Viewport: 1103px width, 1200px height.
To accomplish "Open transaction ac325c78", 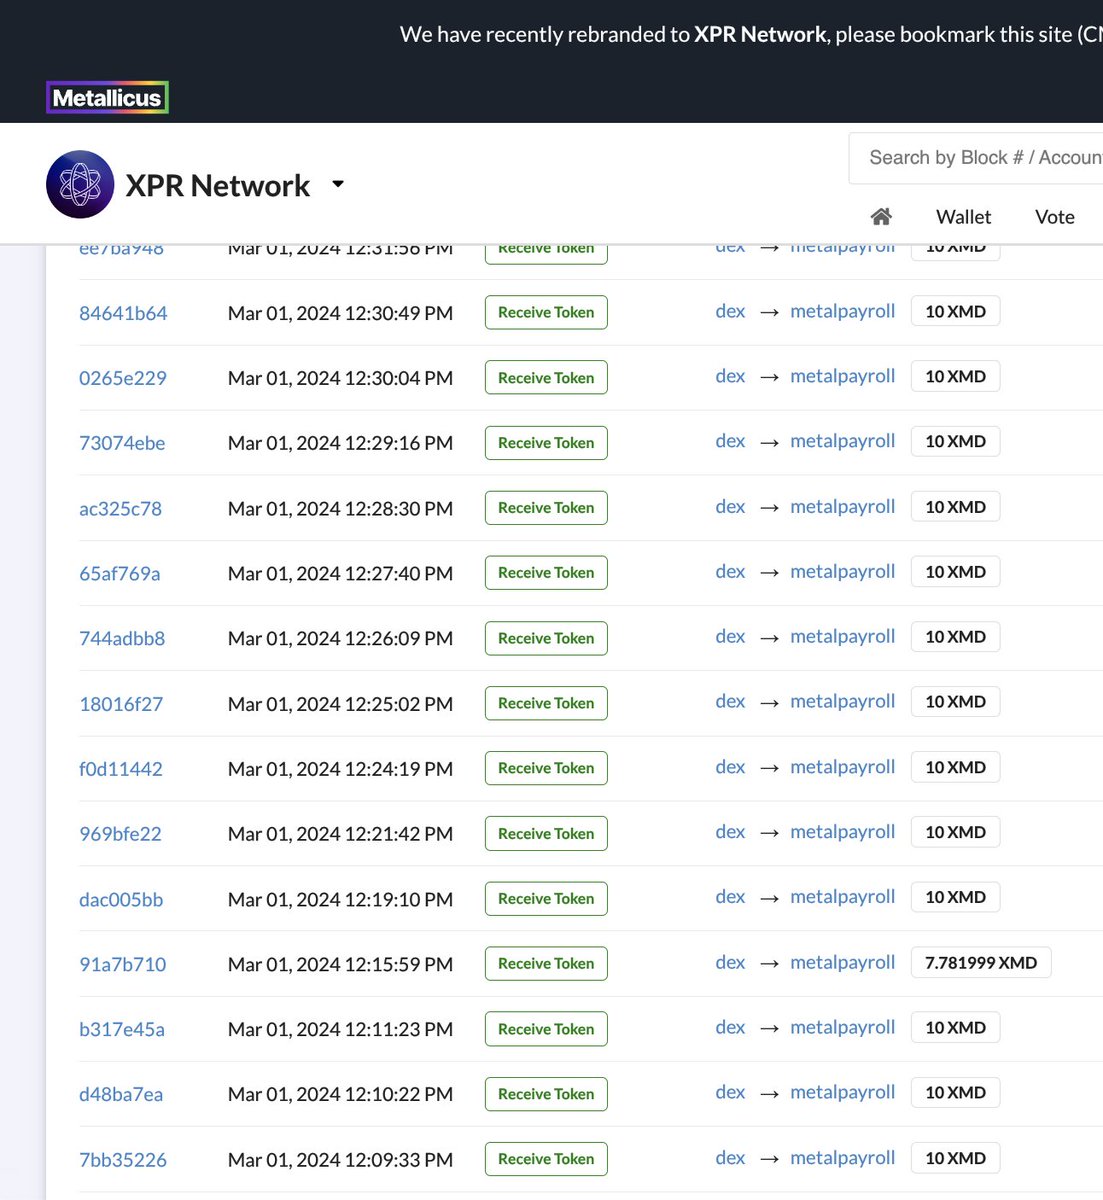I will [120, 508].
